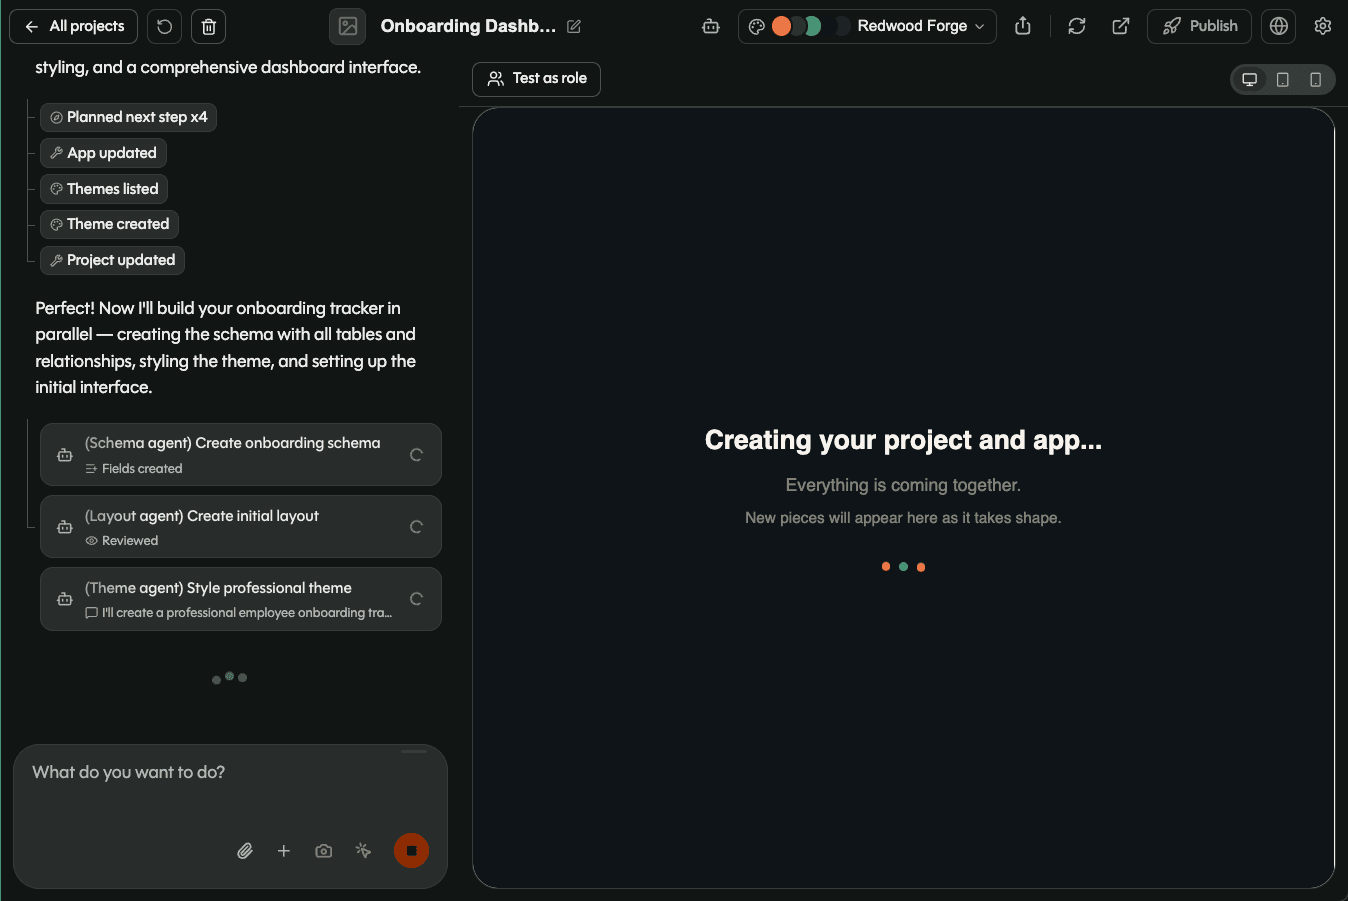Switch to tablet preview mode
This screenshot has width=1348, height=901.
coord(1283,79)
